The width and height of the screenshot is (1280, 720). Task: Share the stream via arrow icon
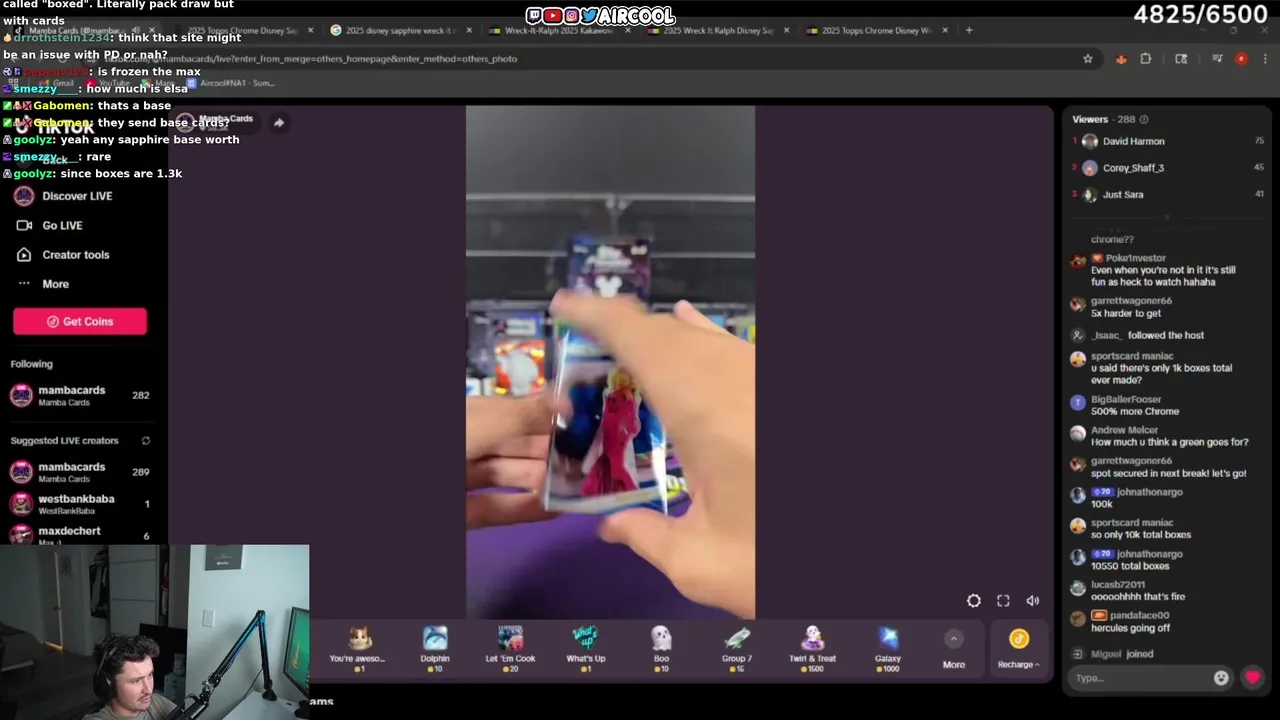(279, 123)
